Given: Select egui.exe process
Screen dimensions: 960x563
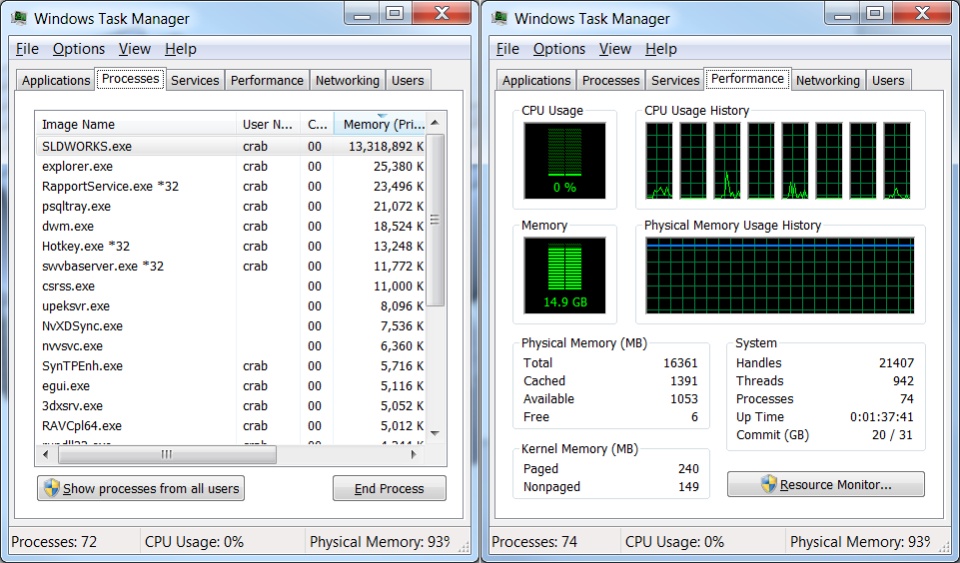Looking at the screenshot, I should [x=230, y=386].
